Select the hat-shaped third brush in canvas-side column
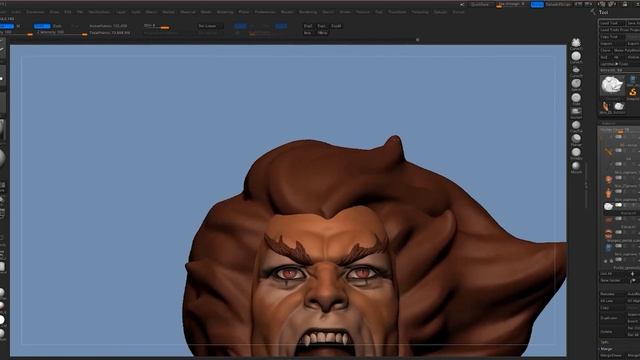 [x=576, y=70]
